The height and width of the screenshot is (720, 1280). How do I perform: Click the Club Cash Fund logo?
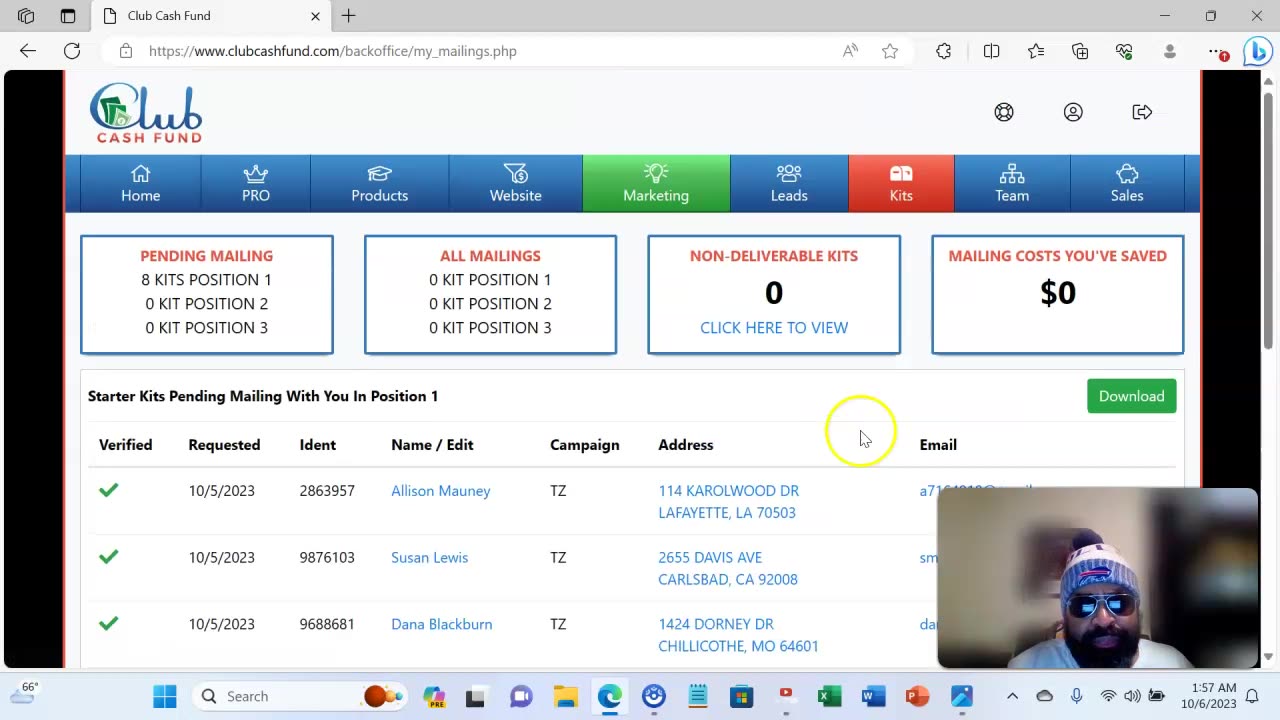coord(146,112)
